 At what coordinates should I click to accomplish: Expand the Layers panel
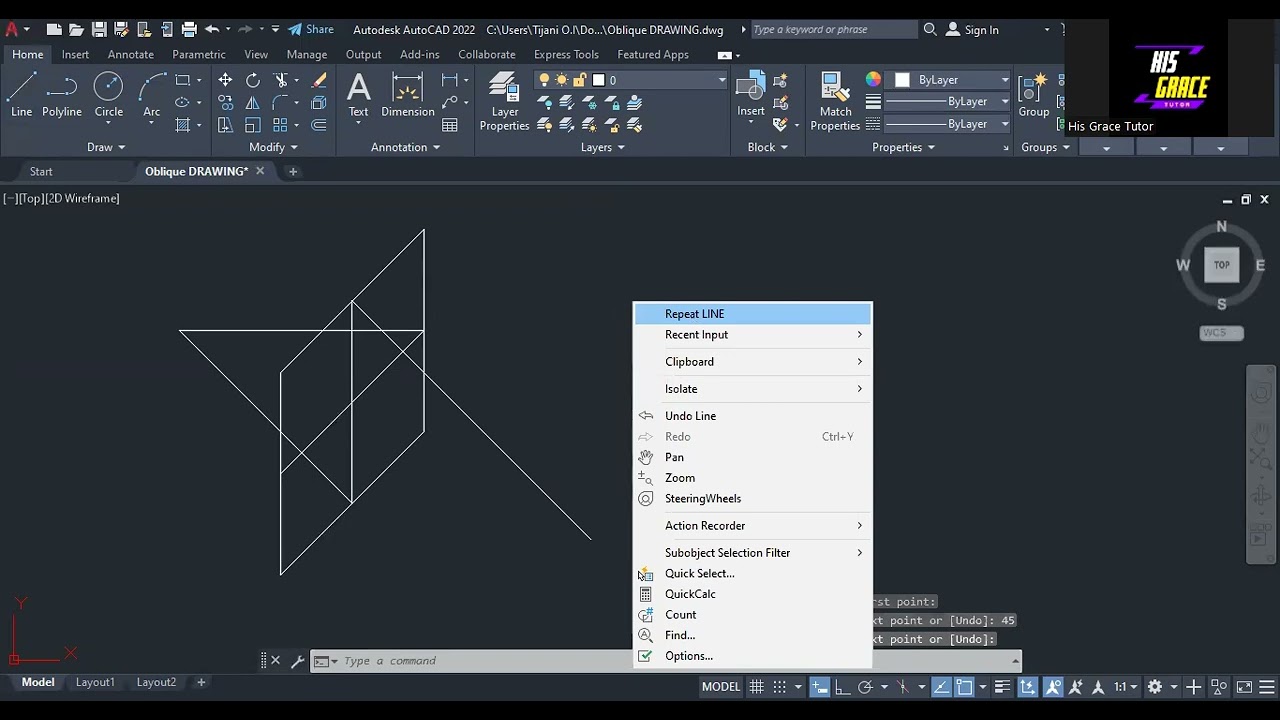[x=603, y=147]
